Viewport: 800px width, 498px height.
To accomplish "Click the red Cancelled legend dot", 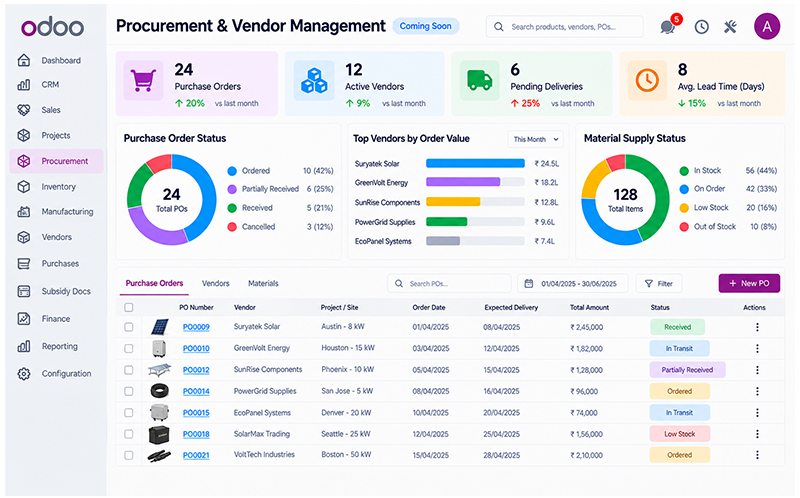I will [232, 227].
